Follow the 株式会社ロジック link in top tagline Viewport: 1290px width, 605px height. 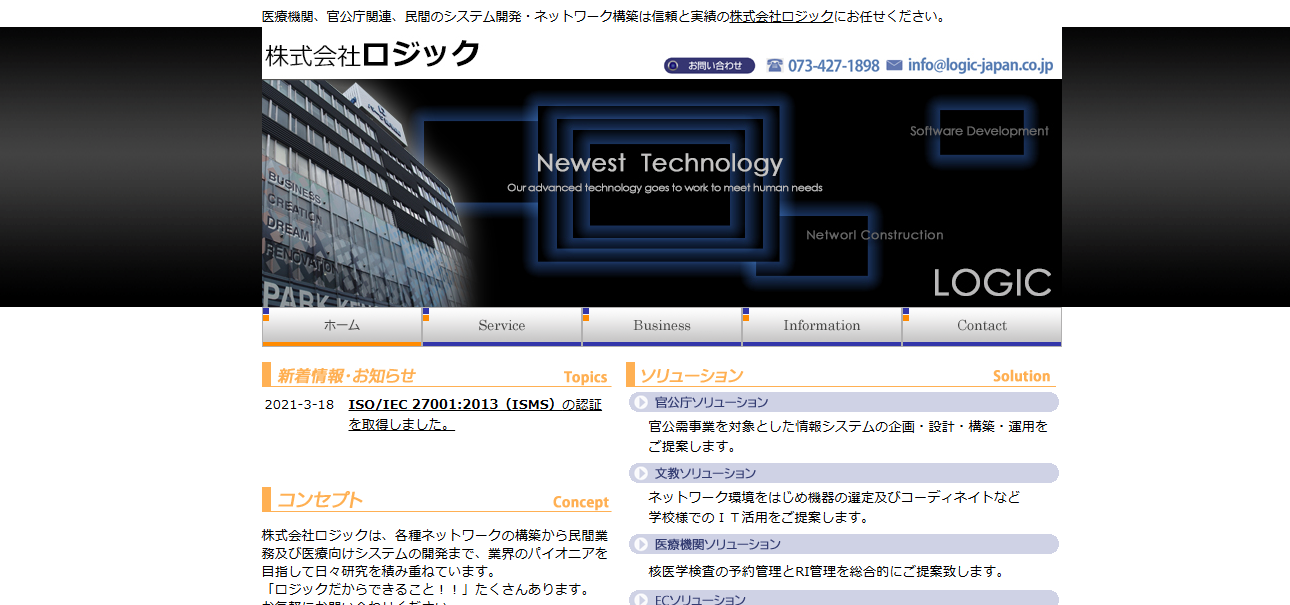coord(781,16)
